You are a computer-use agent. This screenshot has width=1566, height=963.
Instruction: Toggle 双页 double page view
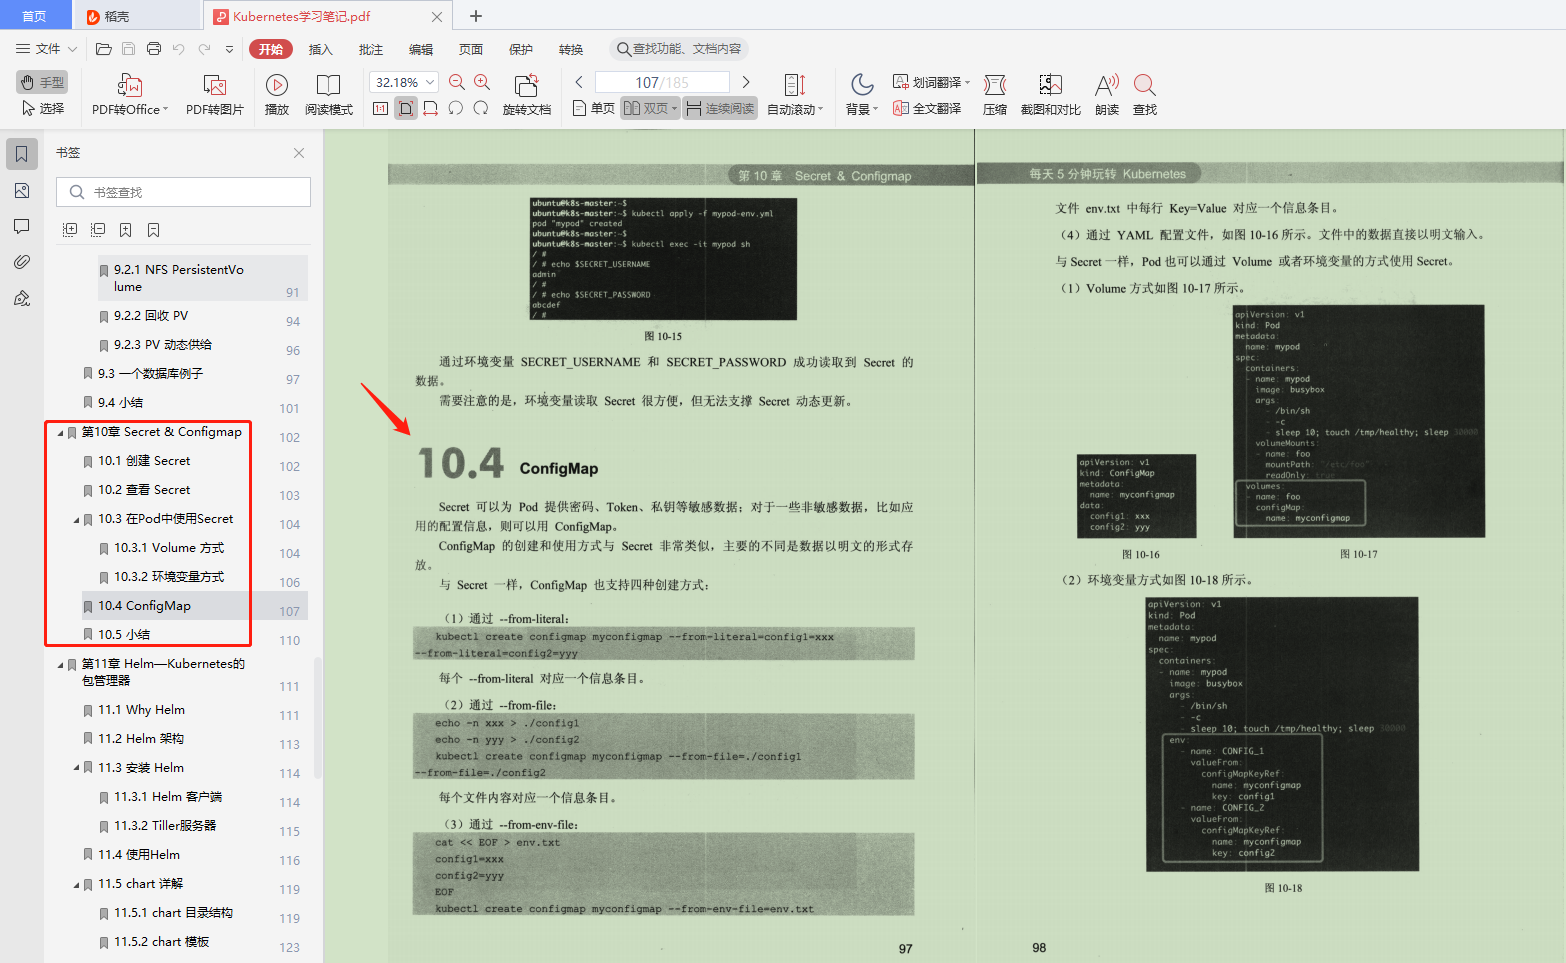coord(650,108)
